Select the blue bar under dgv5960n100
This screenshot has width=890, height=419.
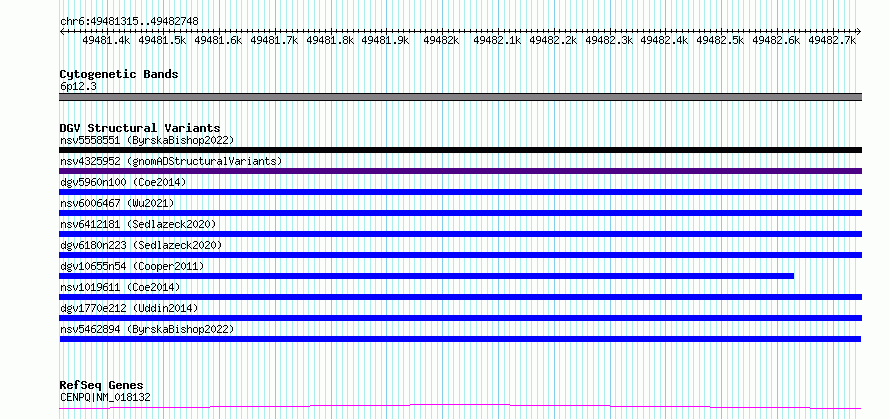461,192
